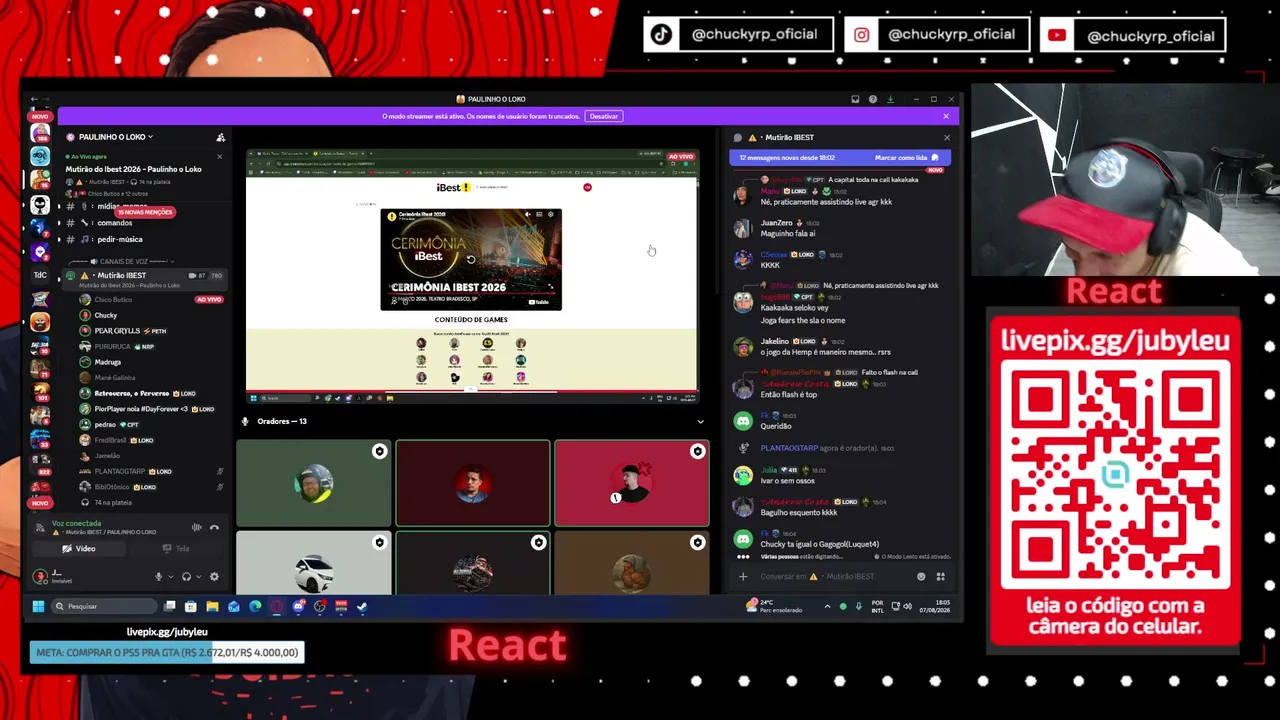Open Julia's profile in chat
The width and height of the screenshot is (1280, 720).
point(768,469)
